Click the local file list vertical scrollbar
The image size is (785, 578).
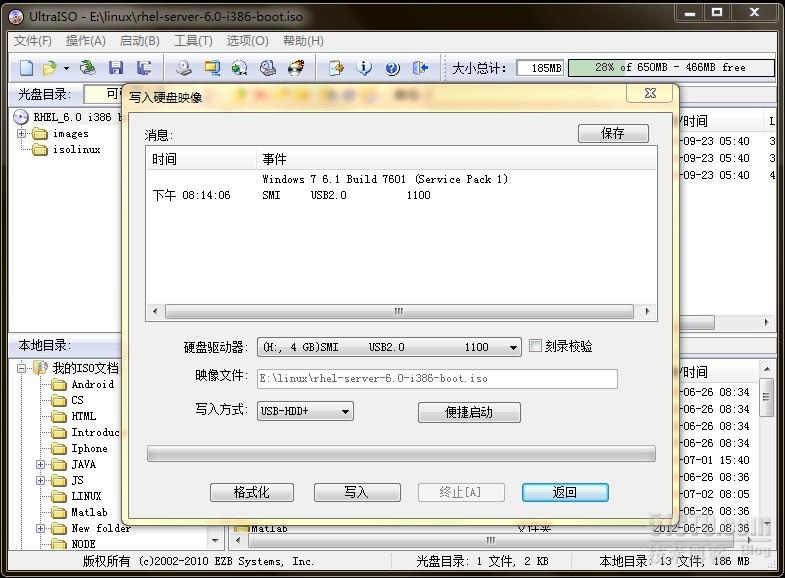766,397
